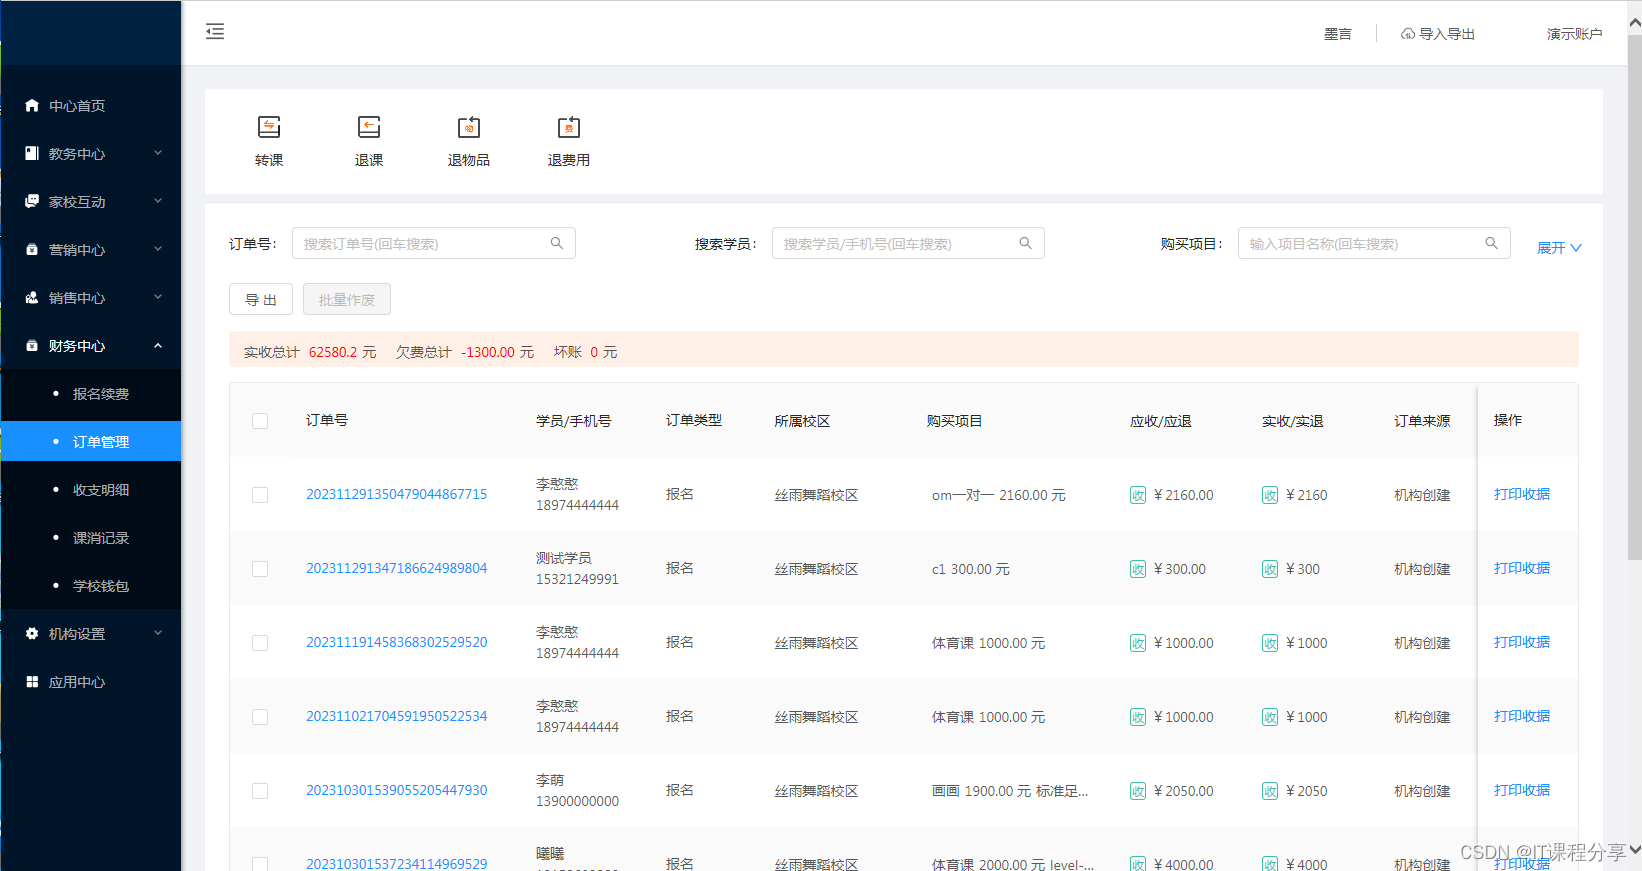Check the row for order ending 2529520

coord(260,643)
